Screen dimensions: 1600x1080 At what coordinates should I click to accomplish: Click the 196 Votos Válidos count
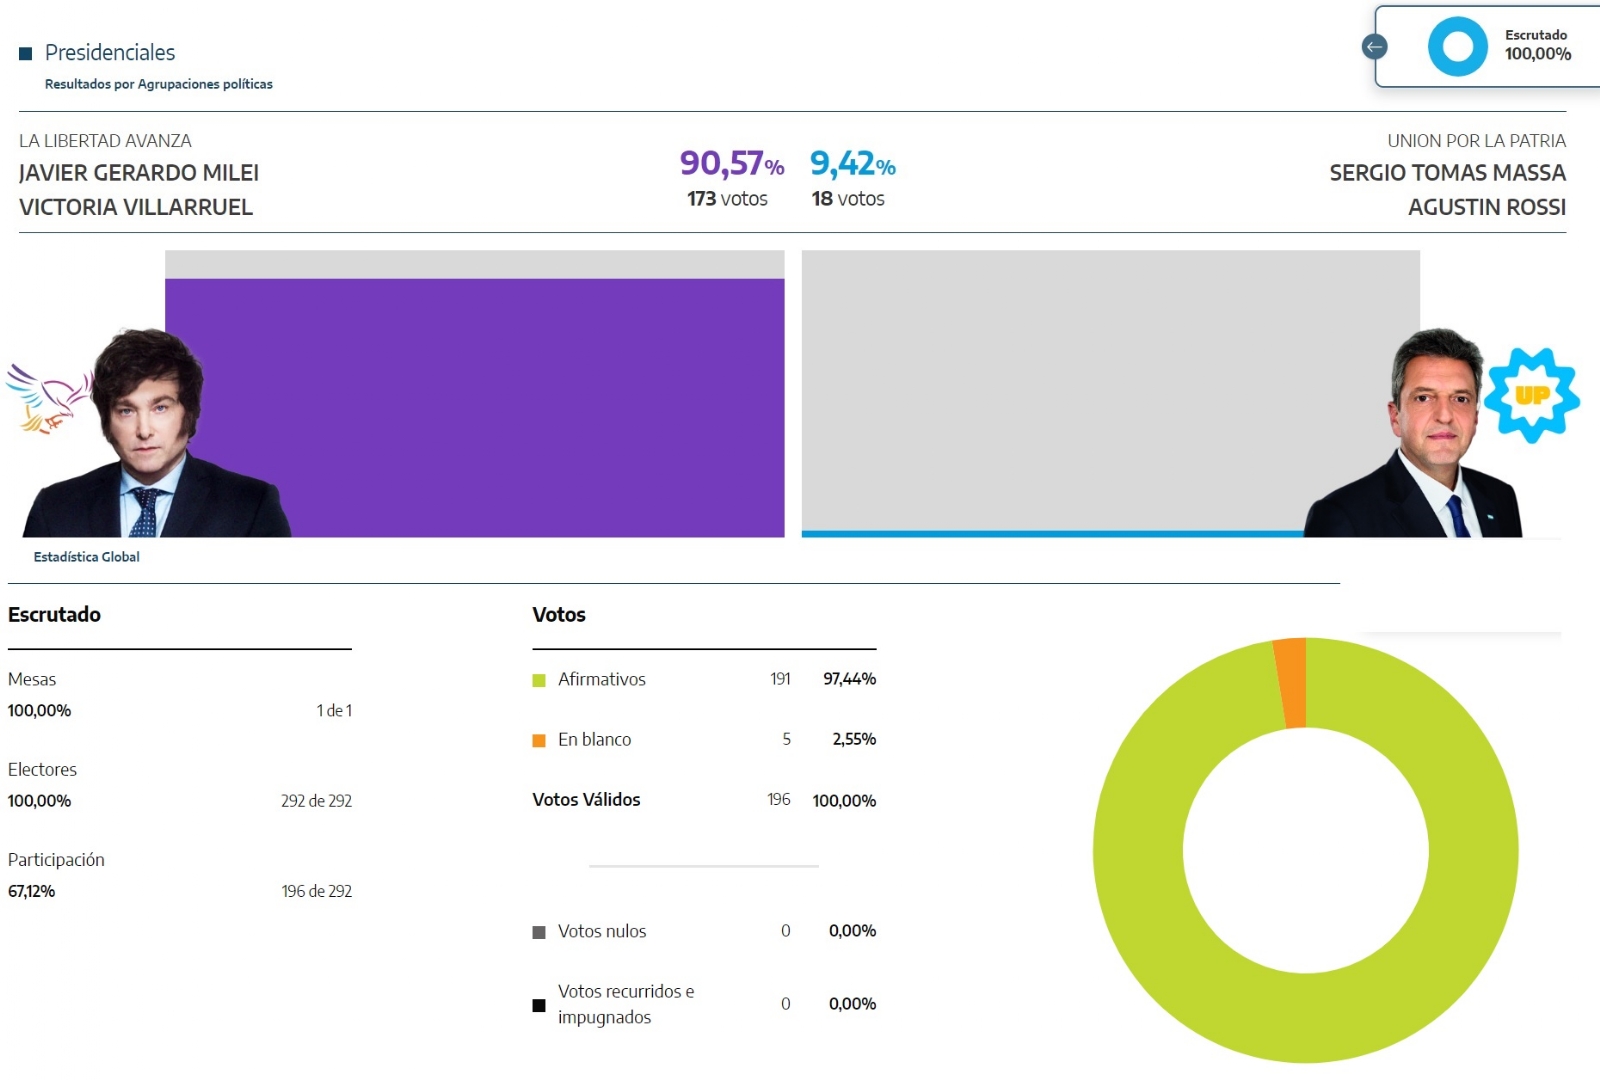[x=779, y=800]
